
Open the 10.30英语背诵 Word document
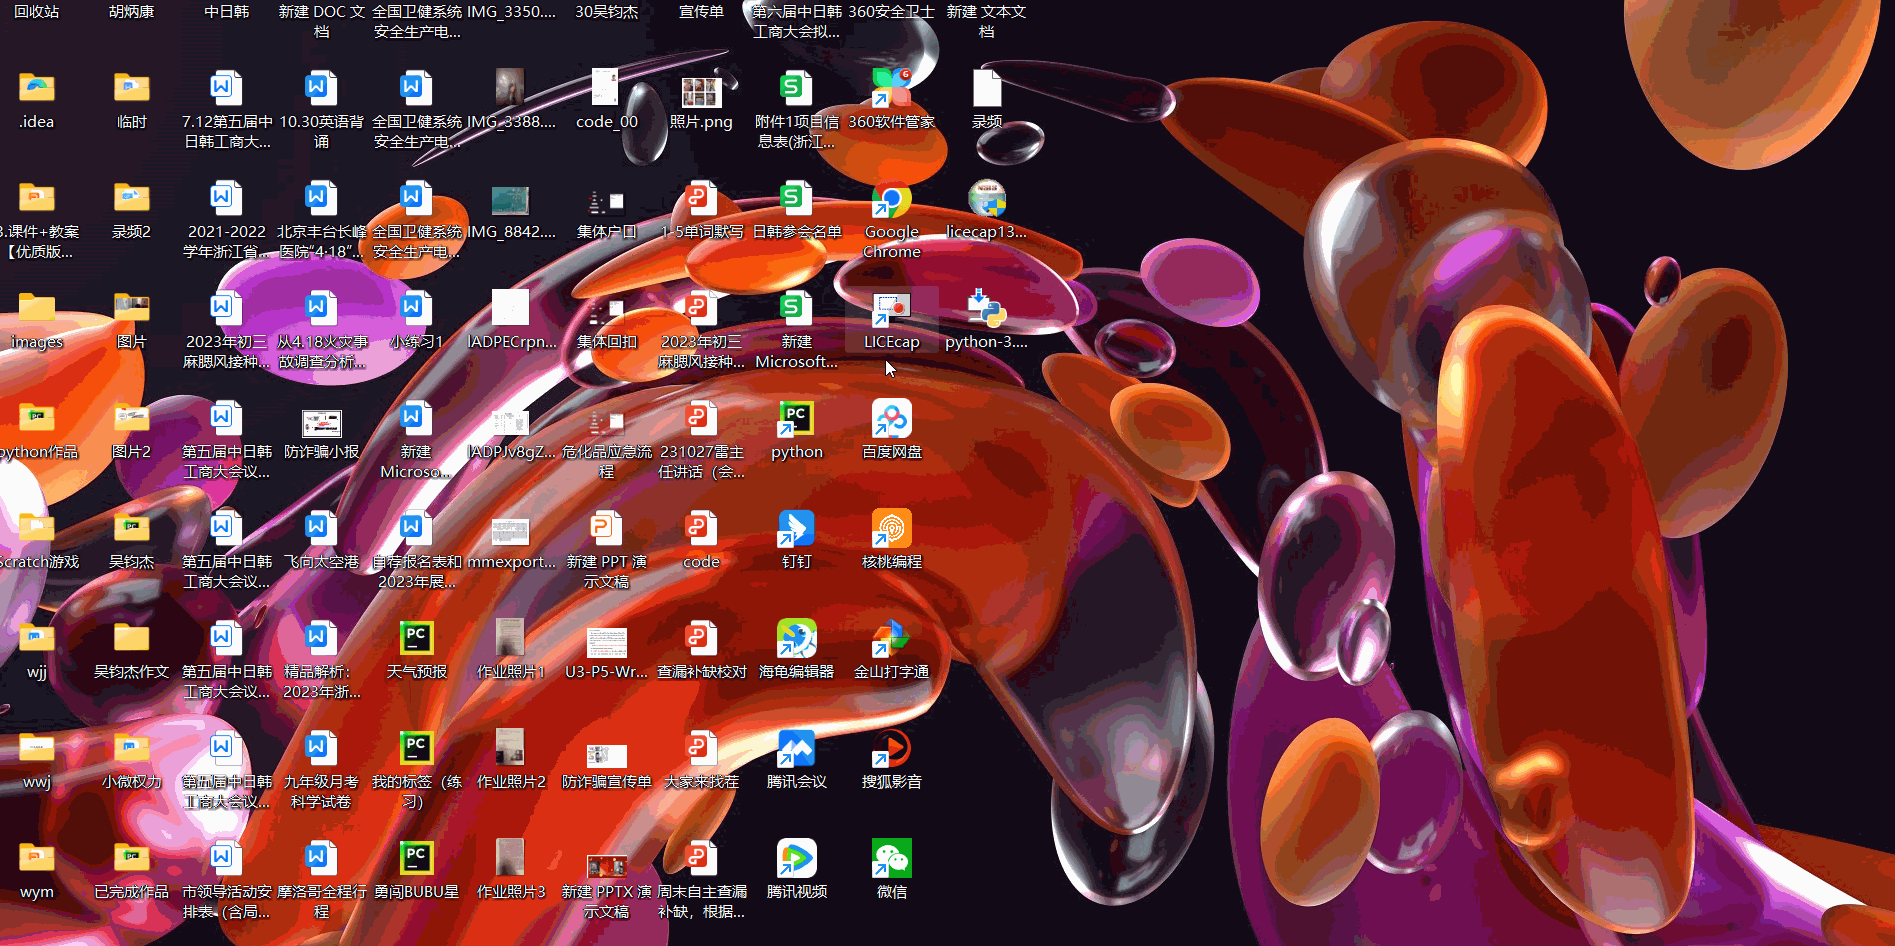click(x=321, y=90)
